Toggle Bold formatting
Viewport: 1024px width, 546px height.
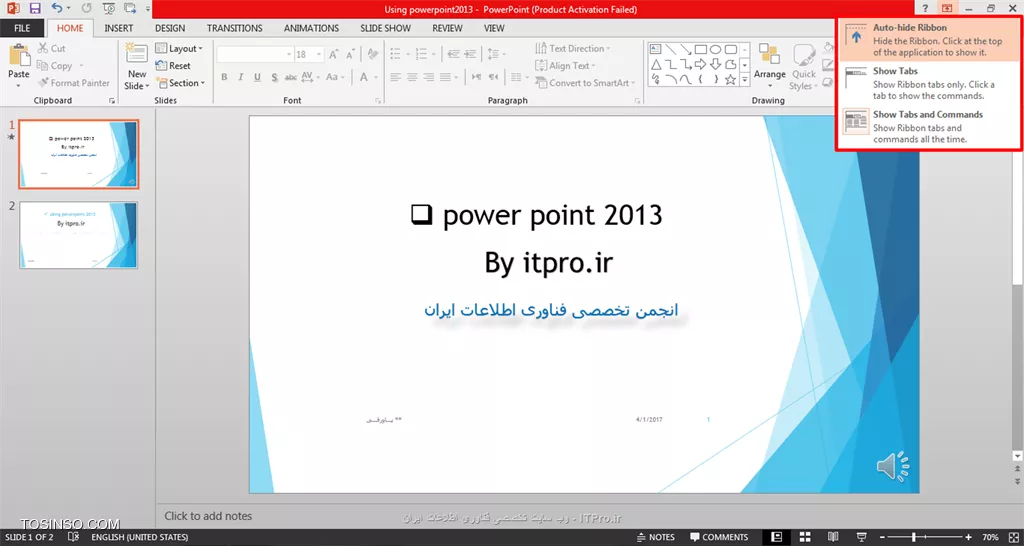224,77
